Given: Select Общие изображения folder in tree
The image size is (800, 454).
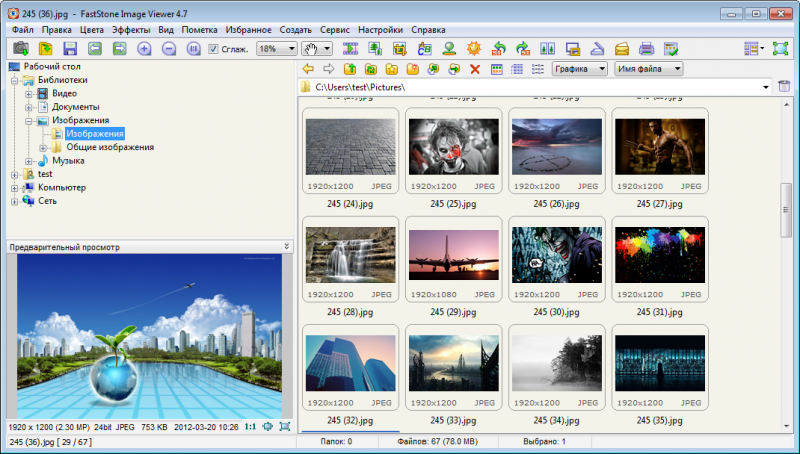Looking at the screenshot, I should tap(110, 147).
